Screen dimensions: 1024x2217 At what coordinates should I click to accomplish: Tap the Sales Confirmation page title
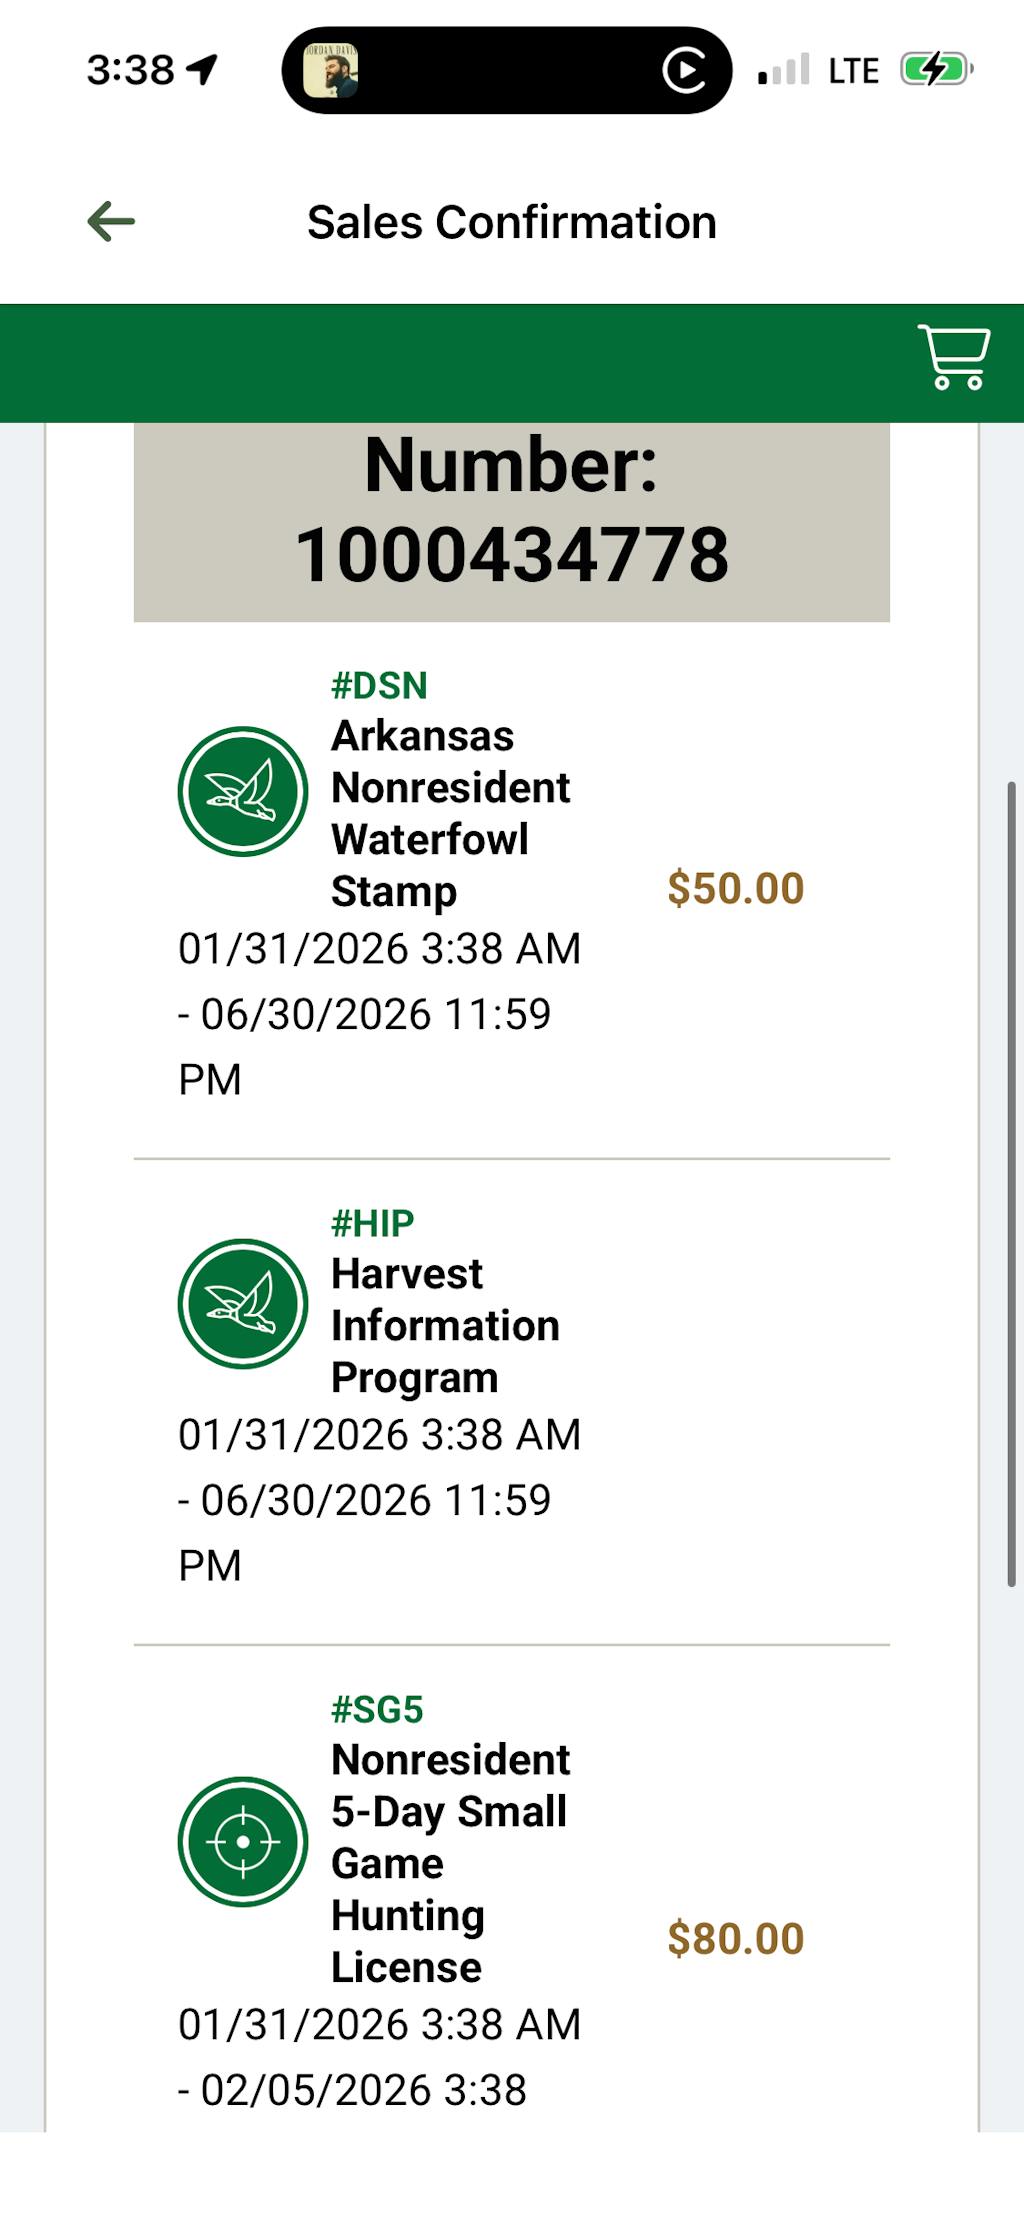point(512,222)
